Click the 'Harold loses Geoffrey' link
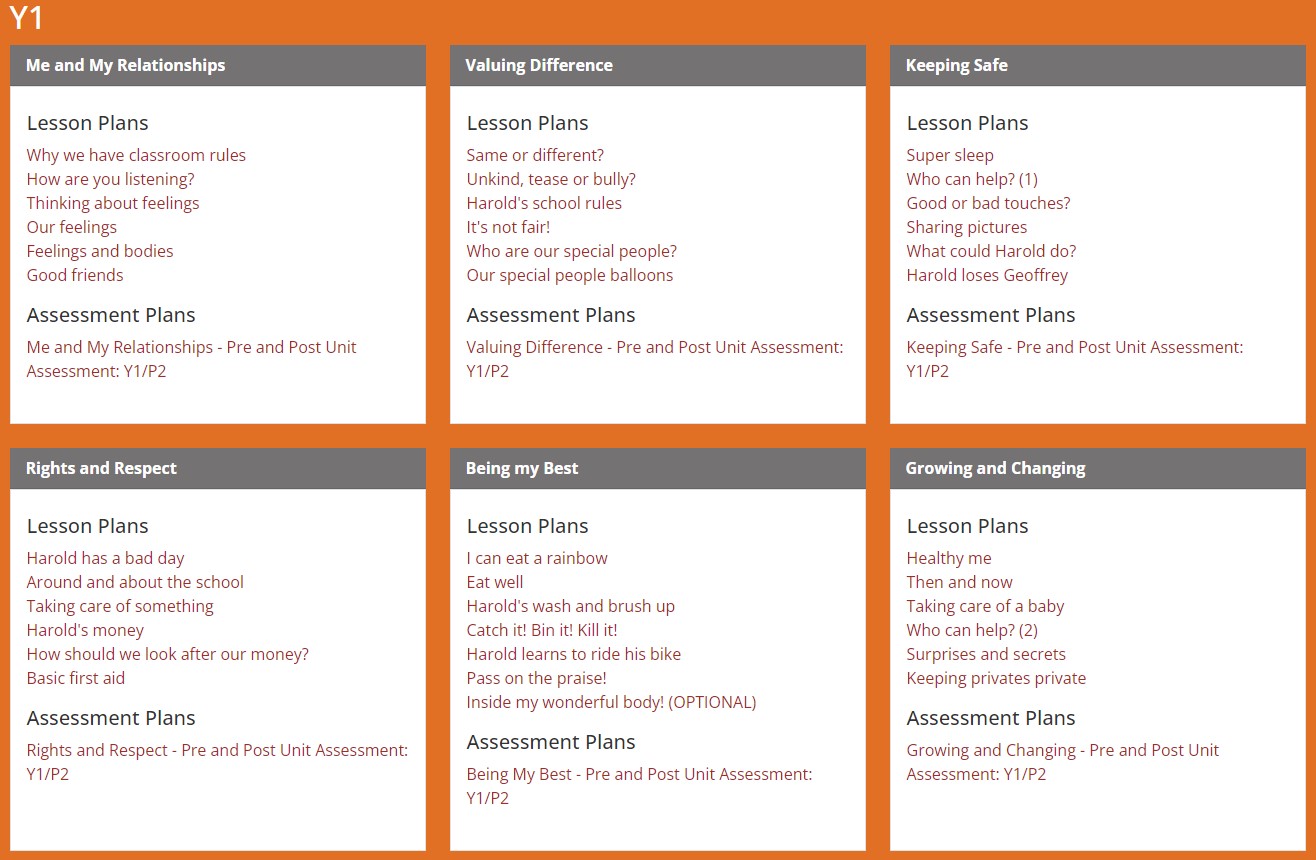Screen dimensions: 1316x860 coord(987,275)
